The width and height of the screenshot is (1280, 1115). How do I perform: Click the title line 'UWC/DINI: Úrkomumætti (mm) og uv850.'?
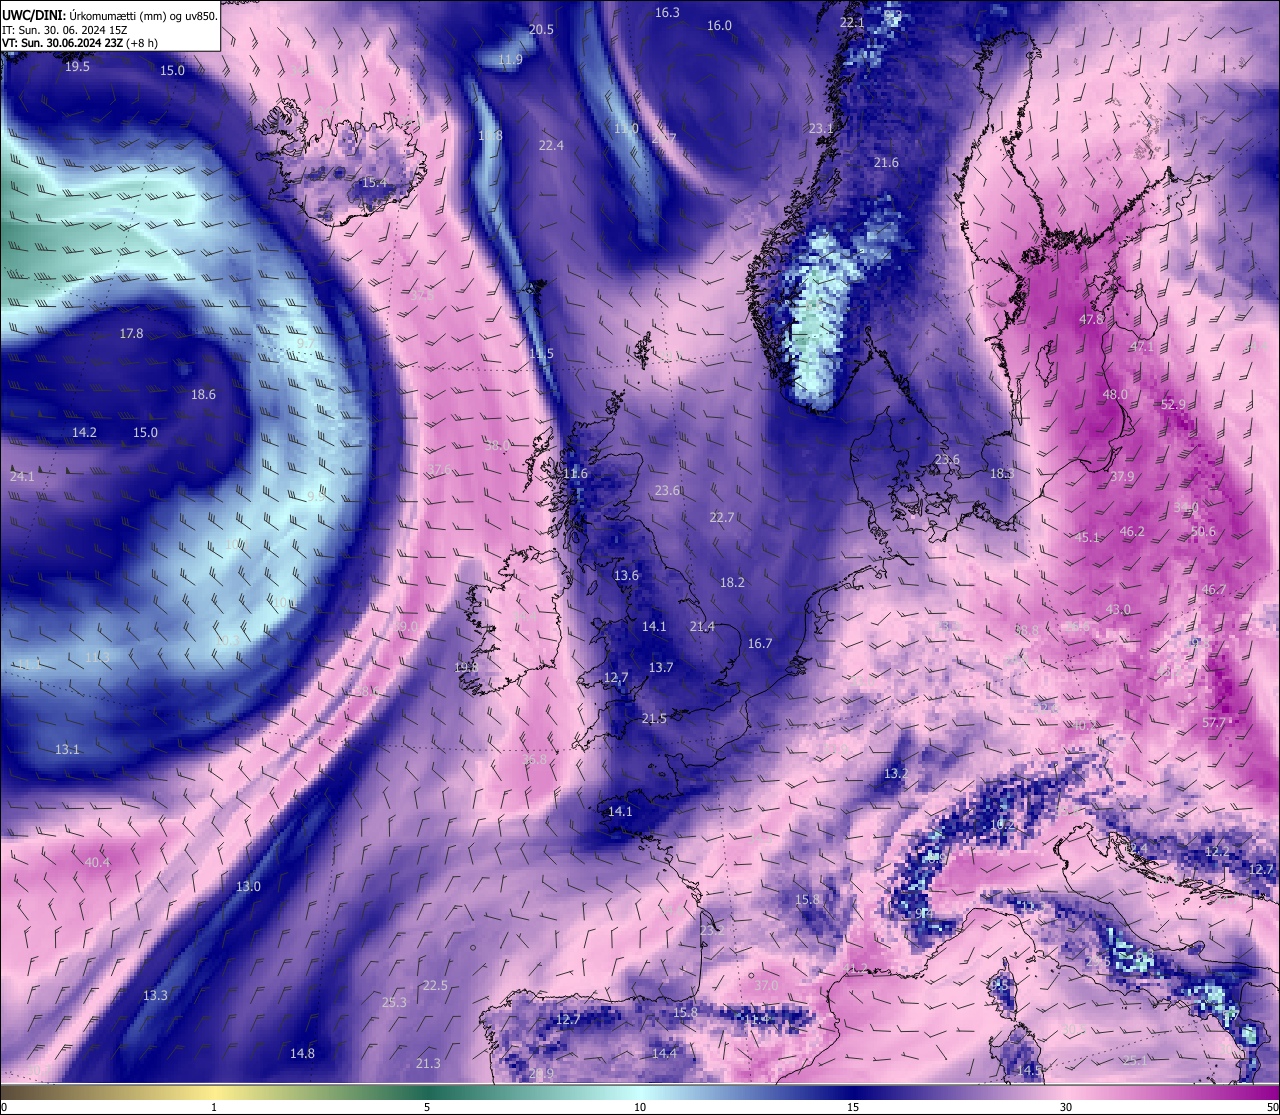pyautogui.click(x=109, y=15)
